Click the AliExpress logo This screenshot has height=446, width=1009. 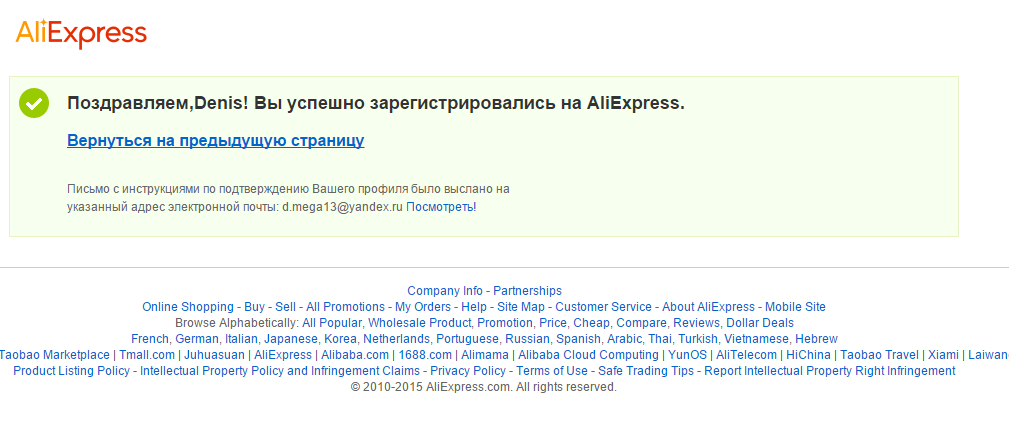pyautogui.click(x=81, y=33)
